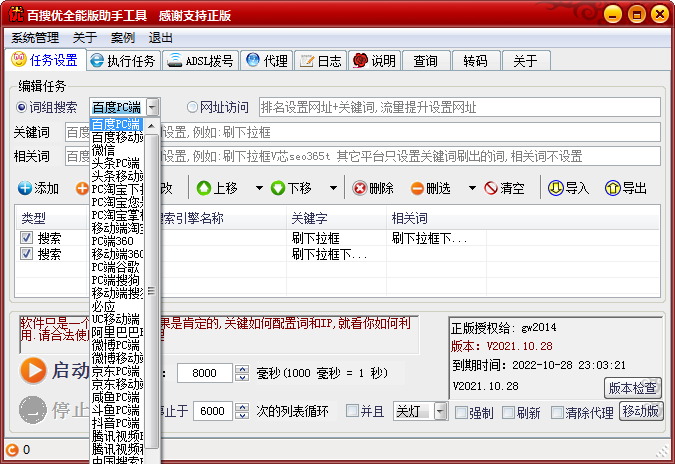Choose UC移动端 from the dropdown list
675x464 pixels.
point(117,319)
